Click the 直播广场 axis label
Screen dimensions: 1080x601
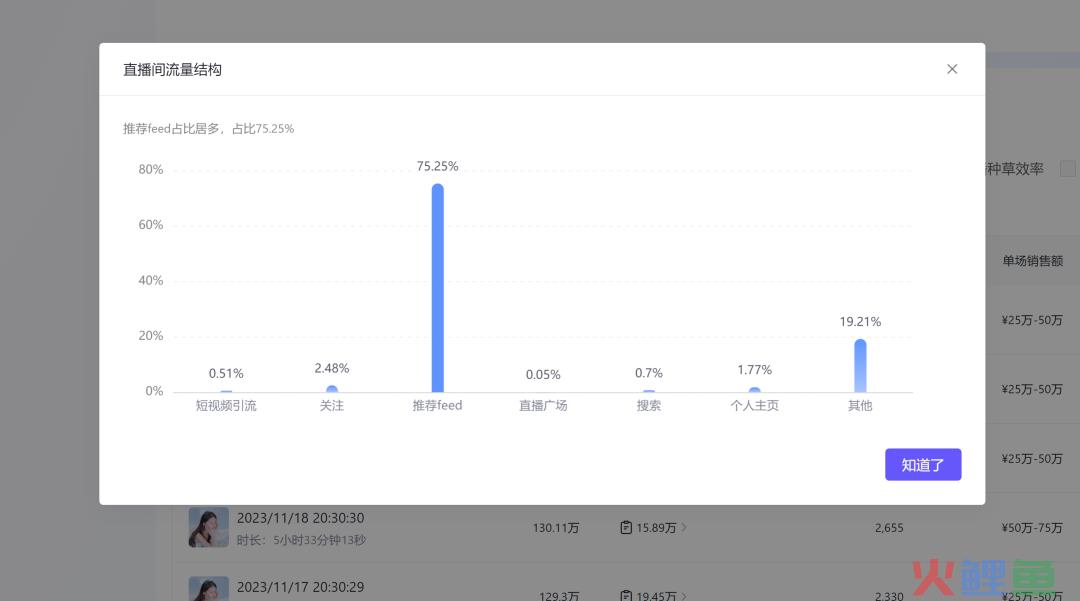[543, 406]
